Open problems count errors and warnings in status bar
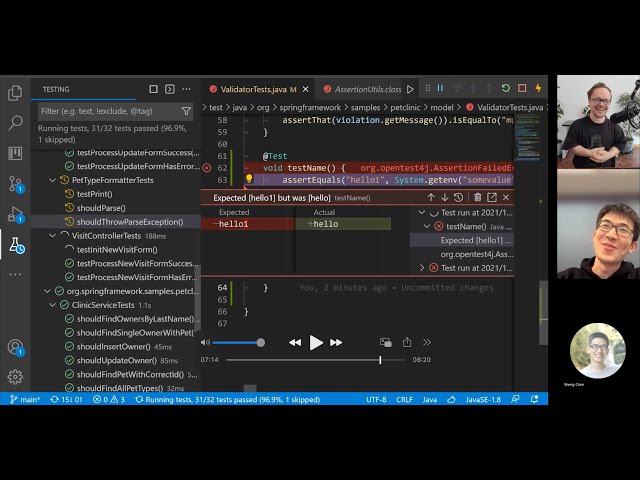Screen dimensions: 640x480 pyautogui.click(x=109, y=399)
